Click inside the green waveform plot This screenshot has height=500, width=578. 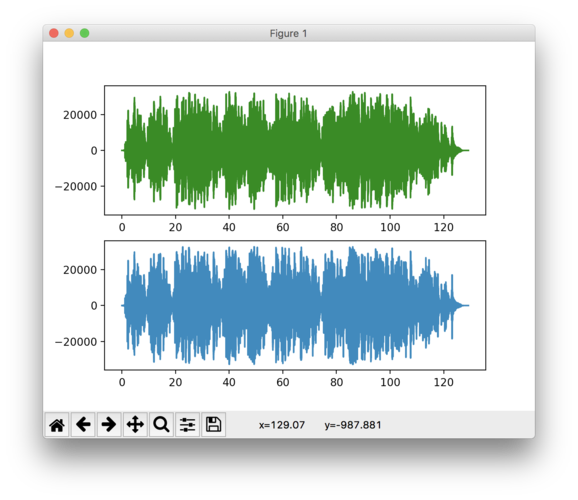295,150
